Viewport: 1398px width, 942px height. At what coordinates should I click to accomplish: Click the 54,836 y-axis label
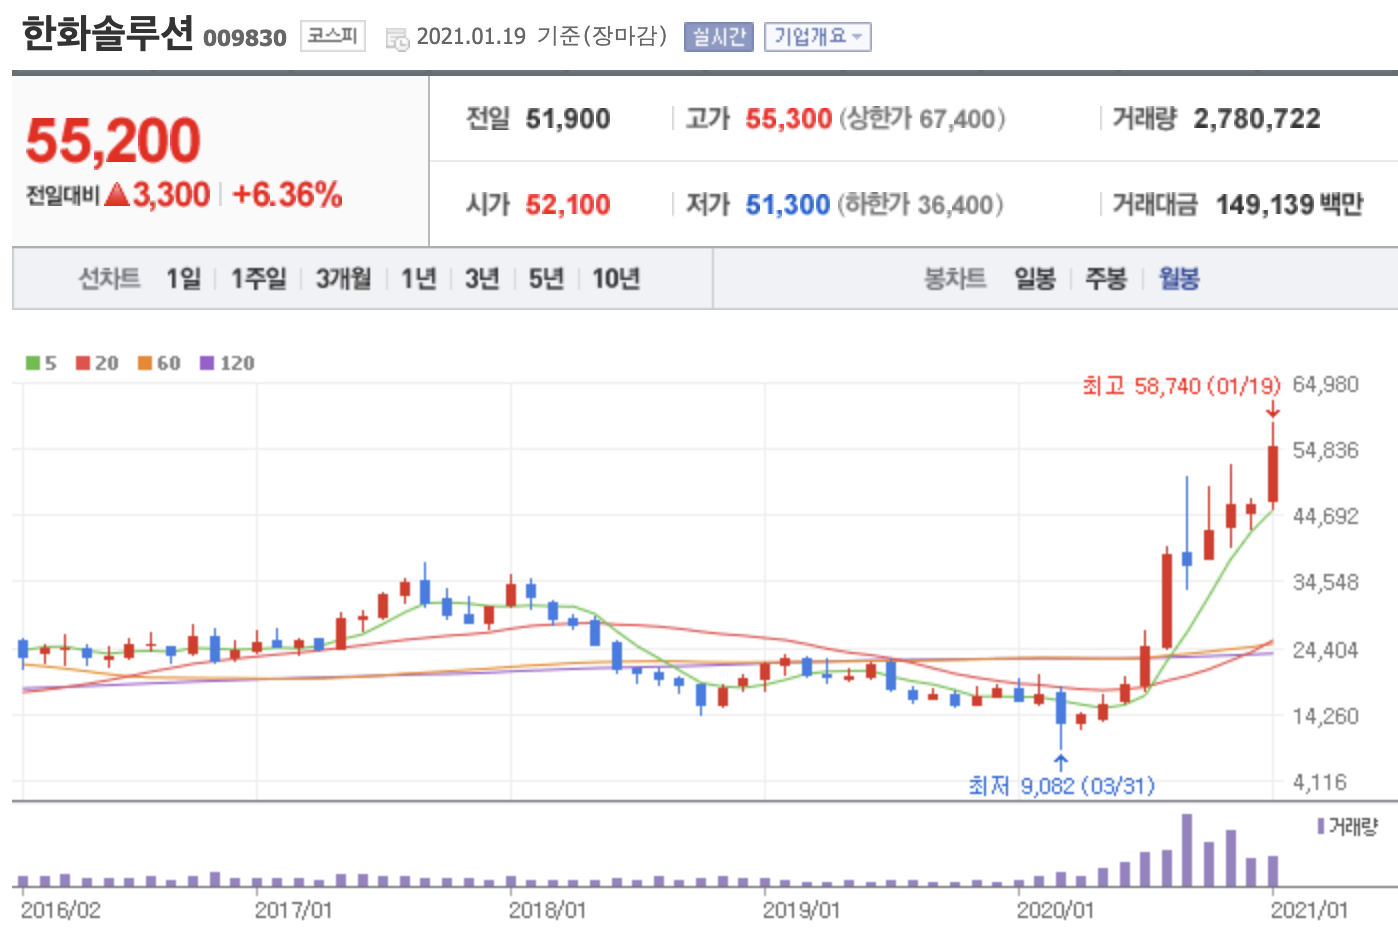coord(1326,450)
